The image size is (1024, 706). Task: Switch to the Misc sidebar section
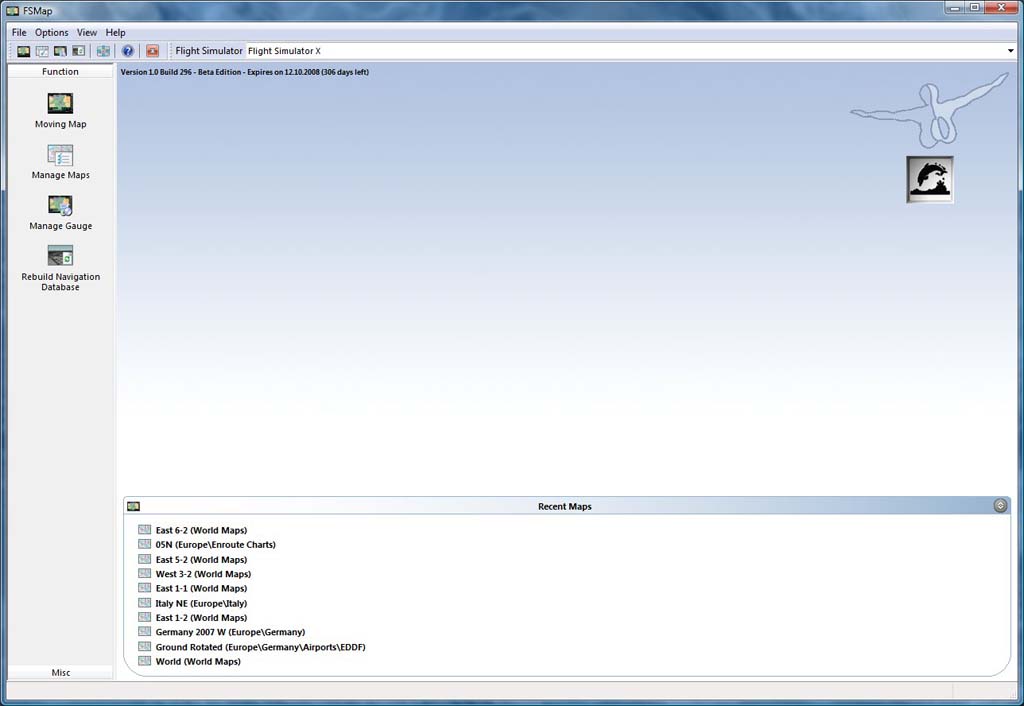click(x=61, y=673)
